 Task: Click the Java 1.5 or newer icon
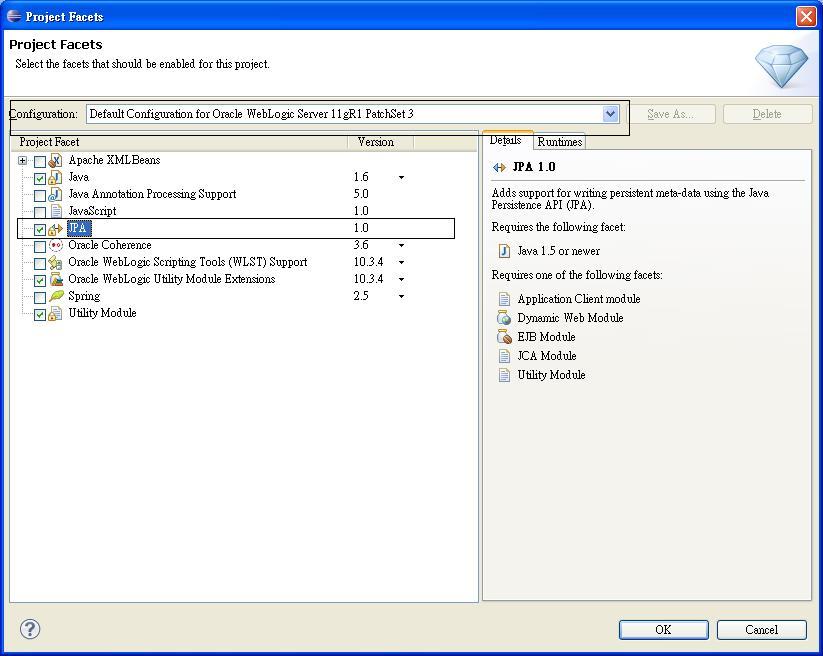504,251
